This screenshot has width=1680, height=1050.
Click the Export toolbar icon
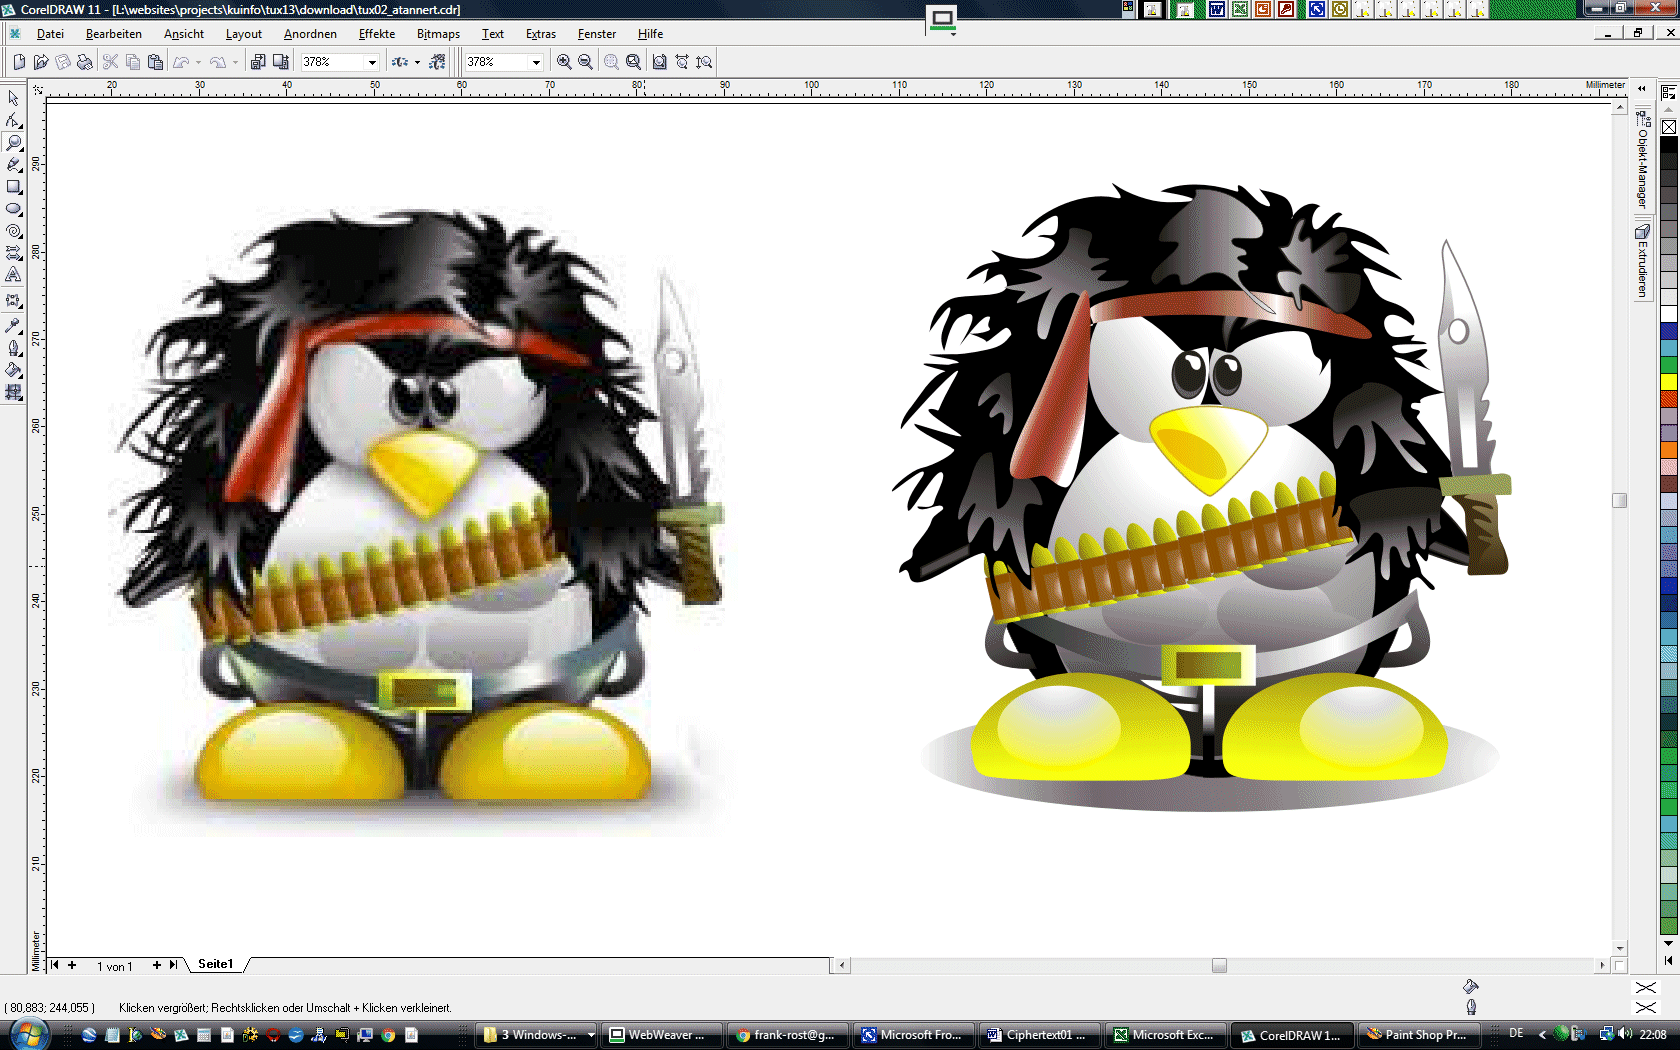pos(281,62)
